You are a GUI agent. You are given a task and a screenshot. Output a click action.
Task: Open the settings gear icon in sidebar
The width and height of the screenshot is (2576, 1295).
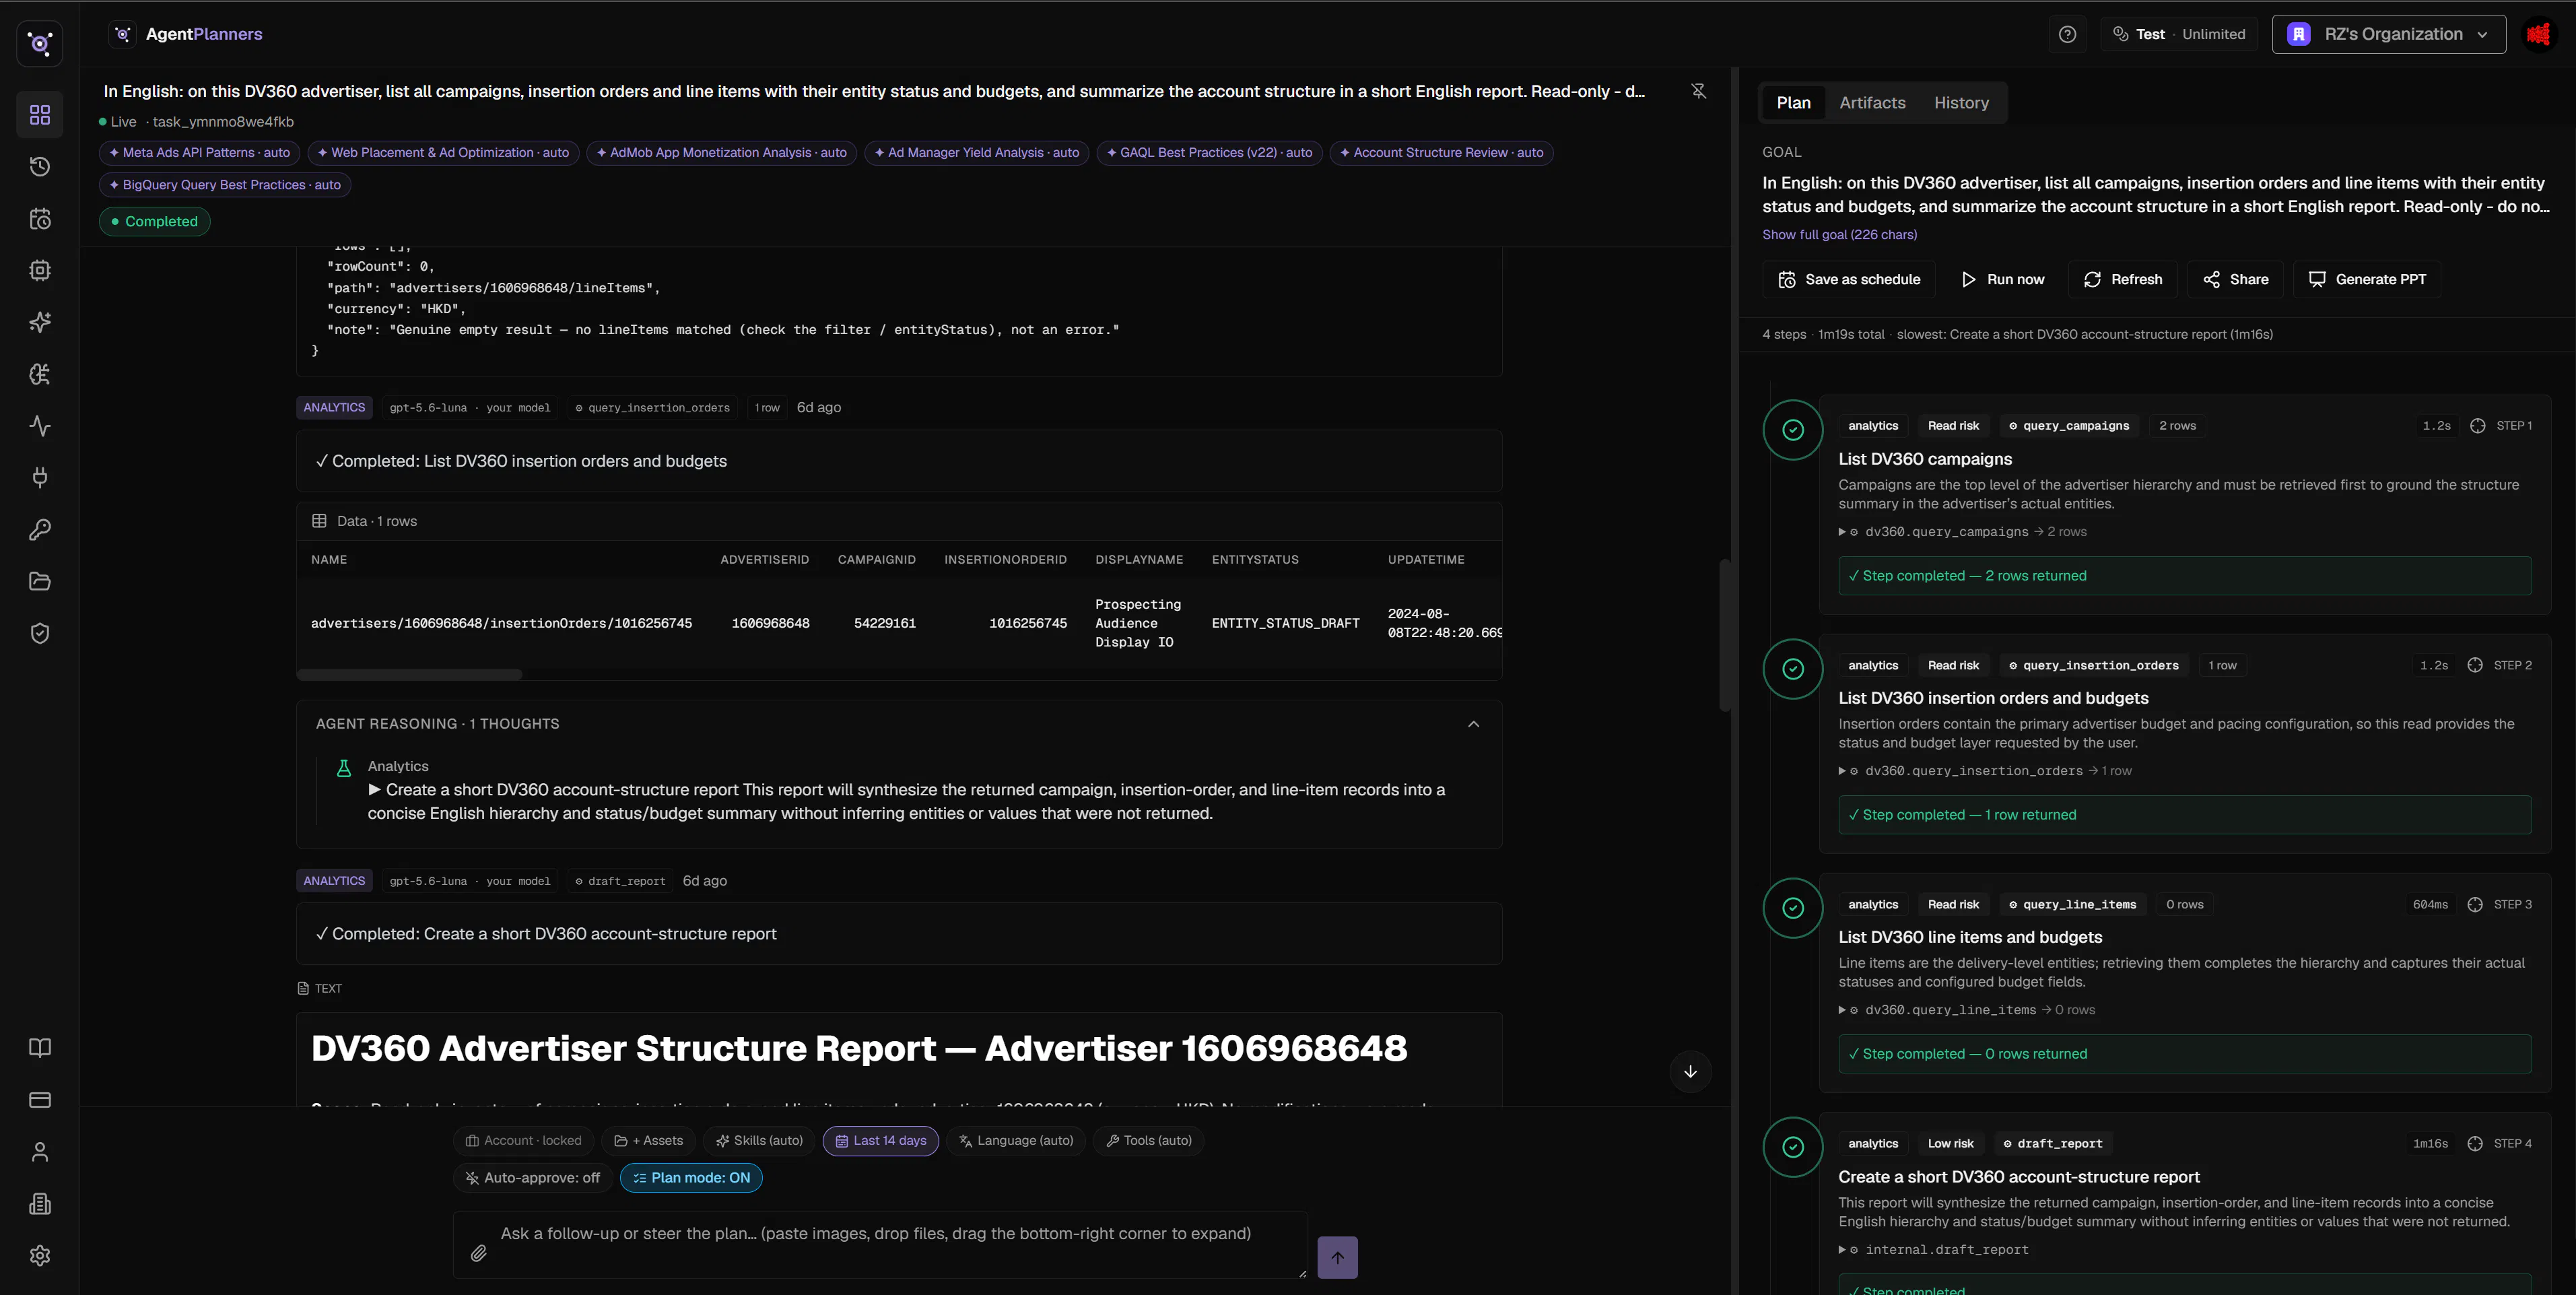click(40, 1256)
